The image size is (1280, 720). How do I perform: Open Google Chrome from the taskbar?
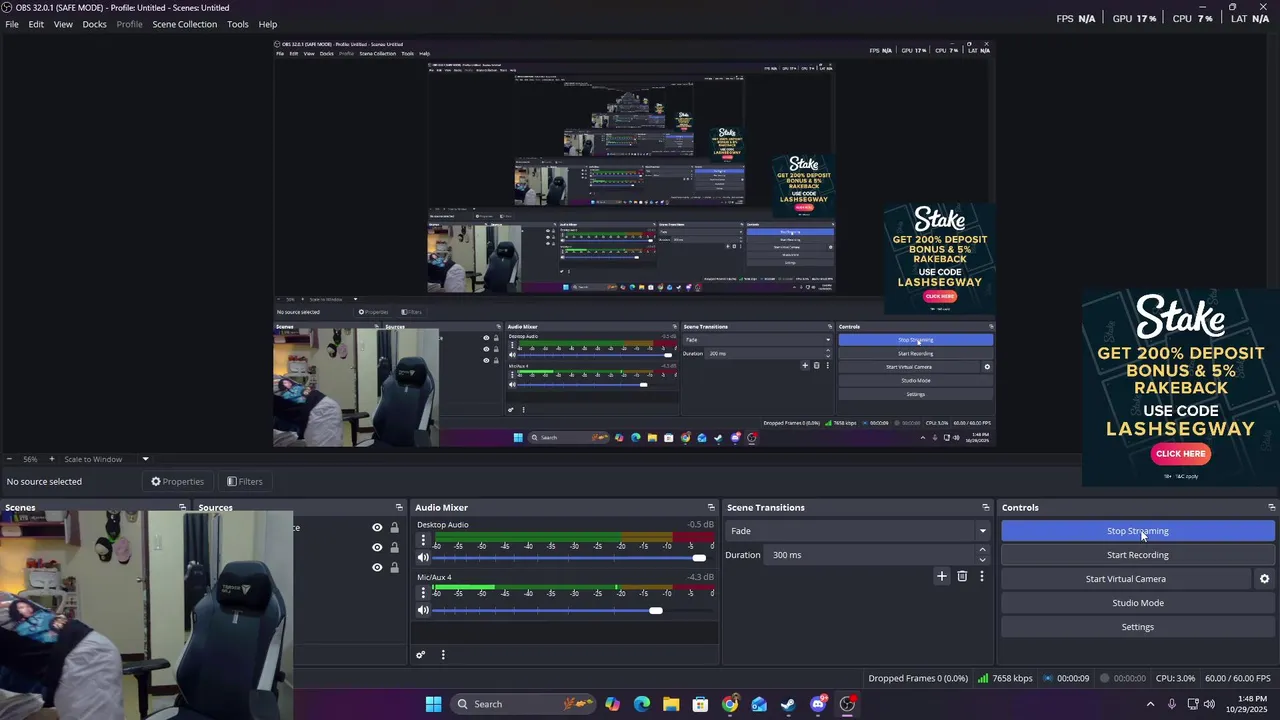coord(730,704)
